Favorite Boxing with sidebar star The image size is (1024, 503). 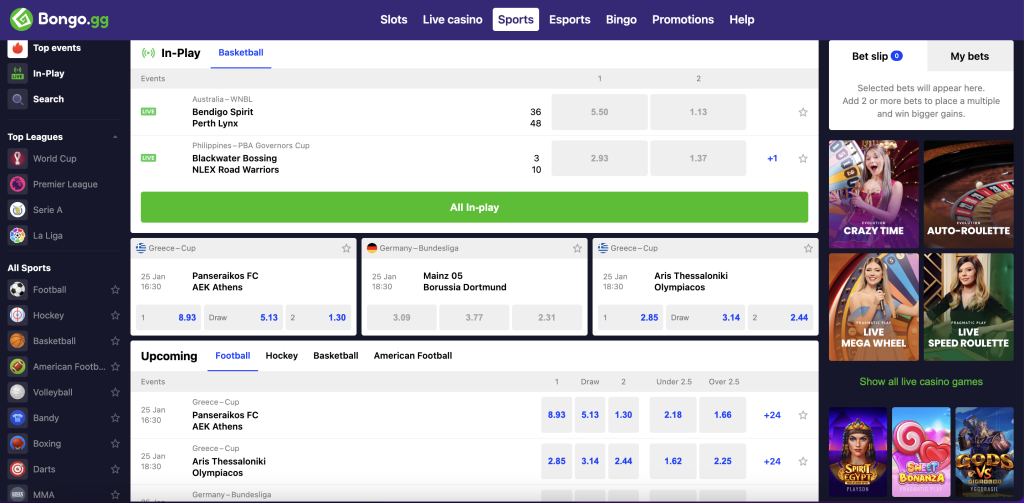pos(116,444)
